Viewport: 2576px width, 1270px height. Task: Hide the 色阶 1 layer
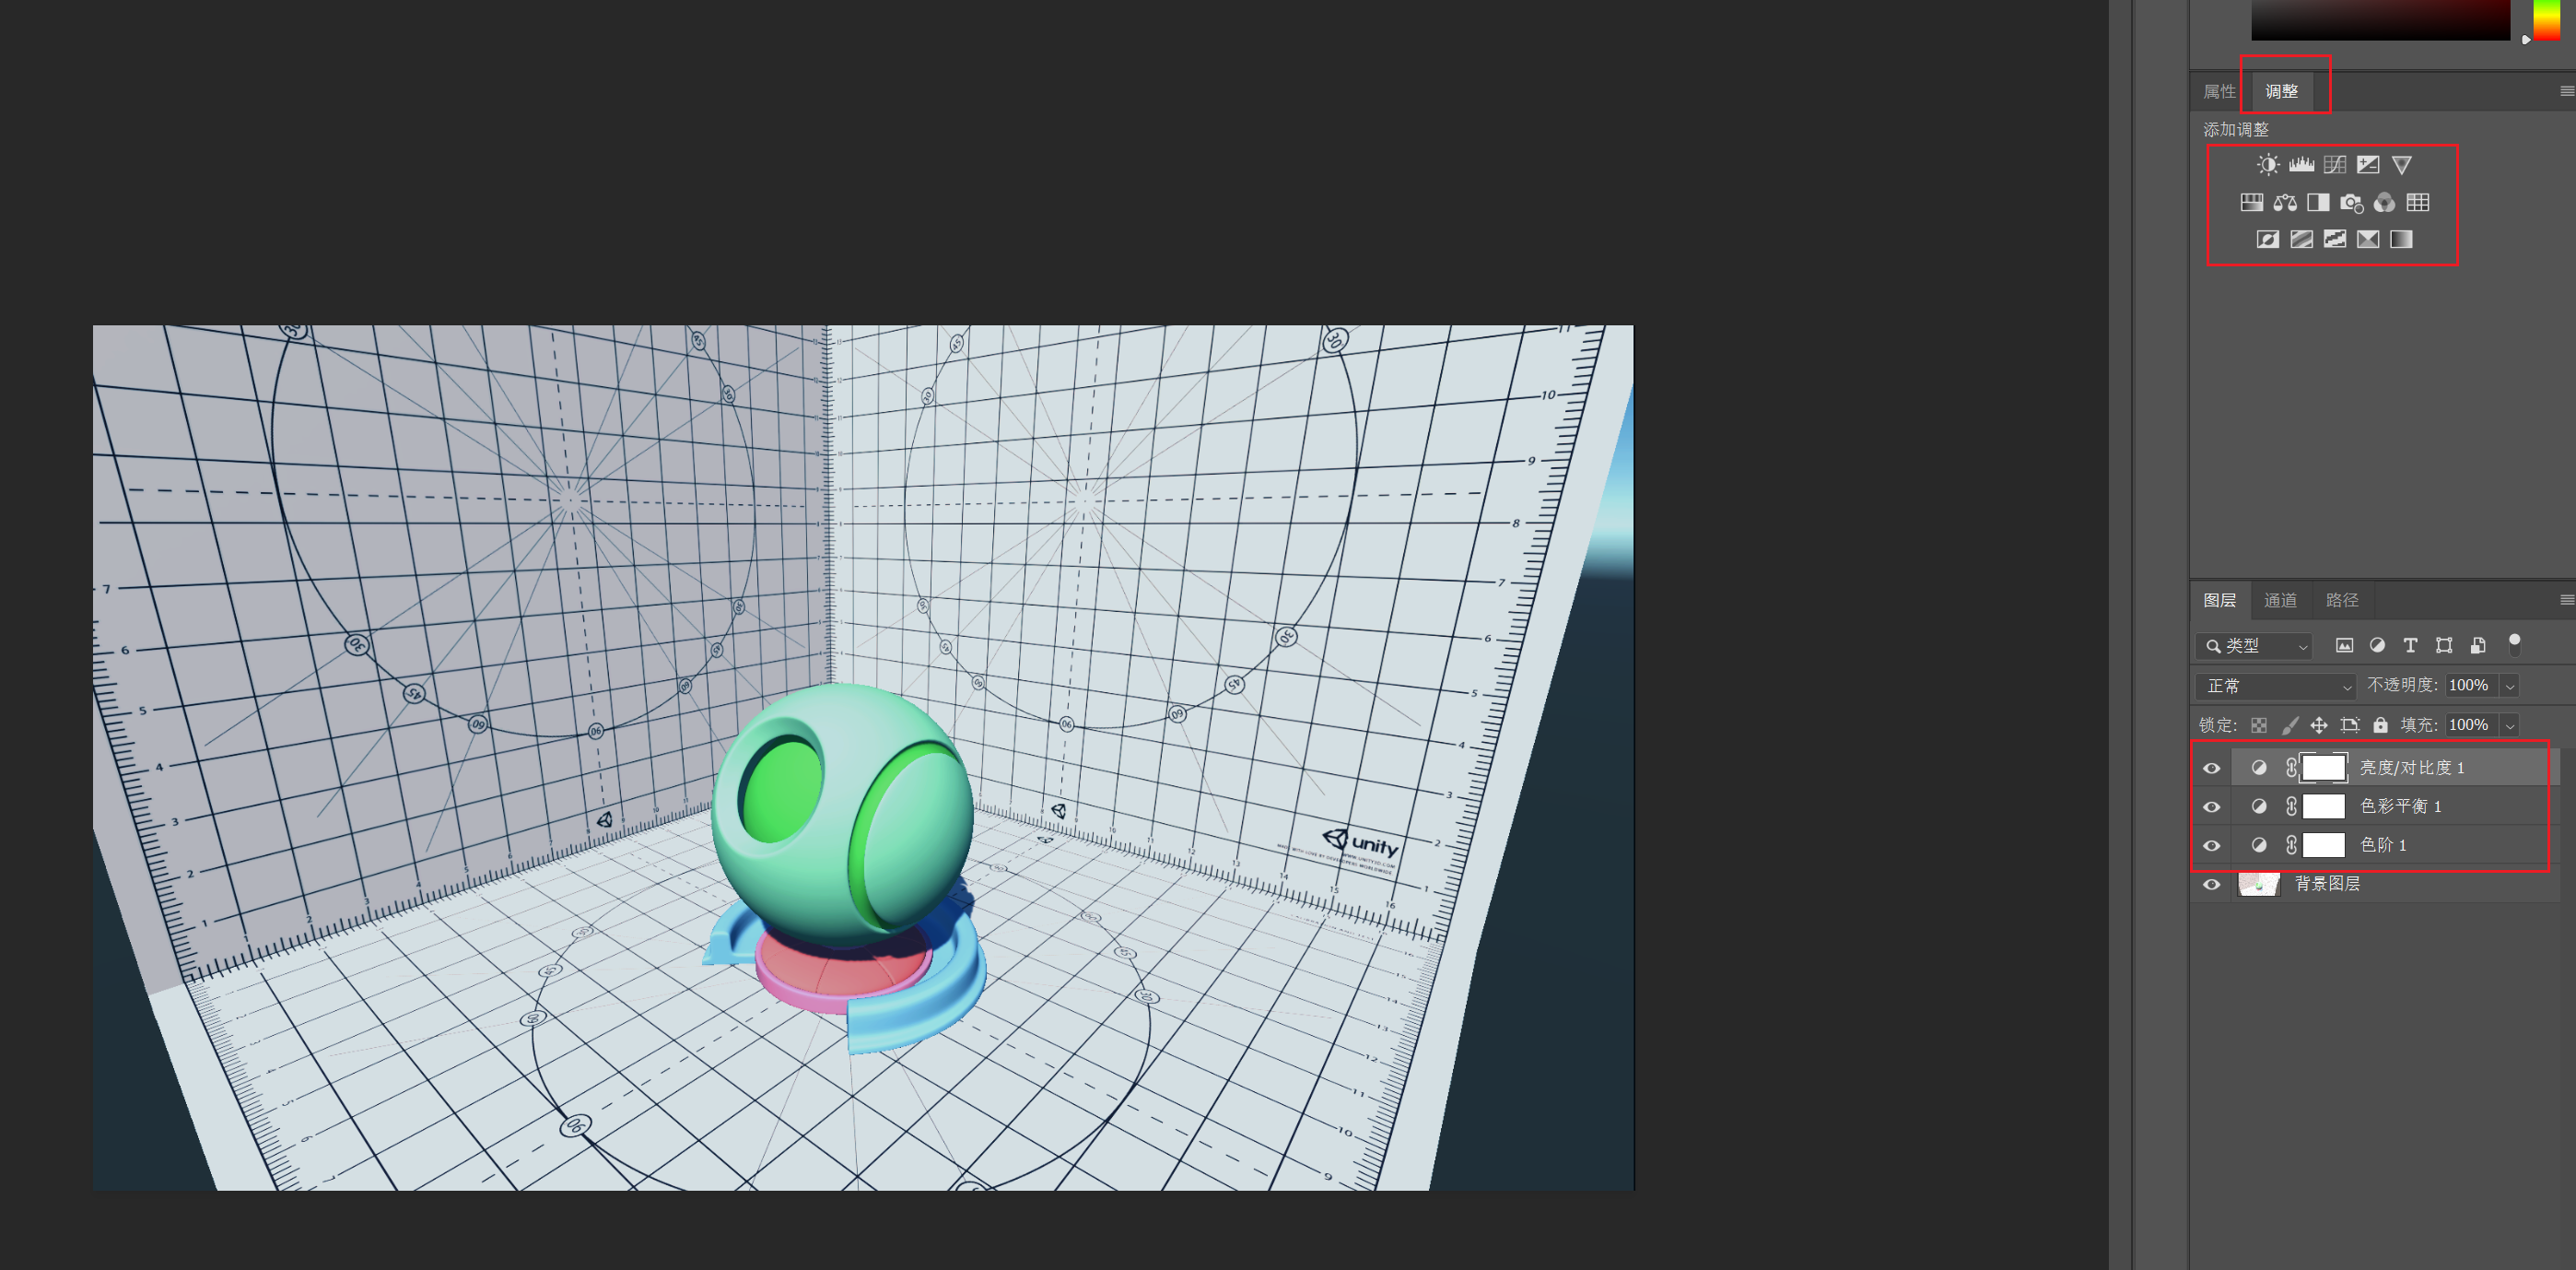click(2211, 846)
